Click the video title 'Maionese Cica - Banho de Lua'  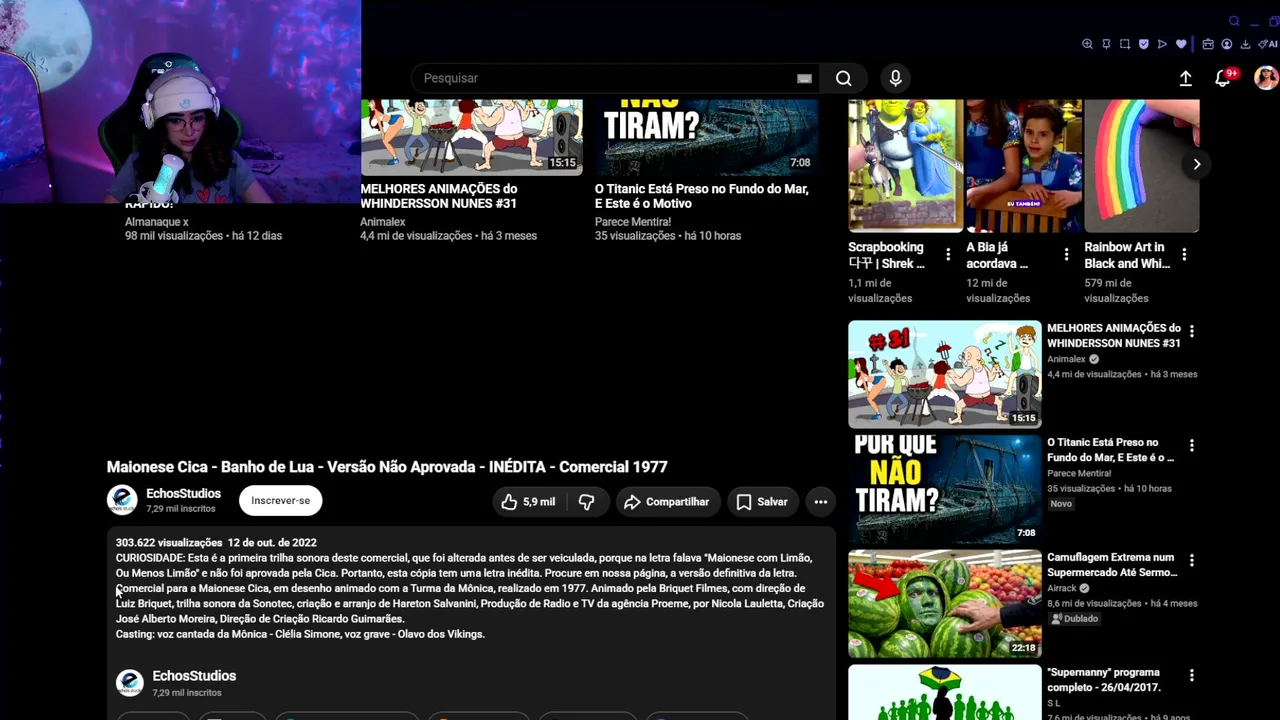(387, 467)
